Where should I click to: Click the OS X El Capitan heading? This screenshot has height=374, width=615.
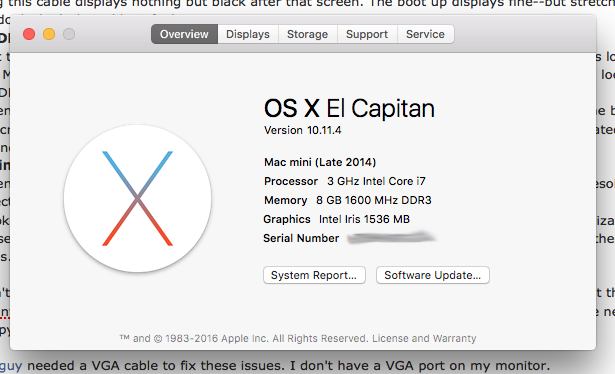[x=349, y=108]
